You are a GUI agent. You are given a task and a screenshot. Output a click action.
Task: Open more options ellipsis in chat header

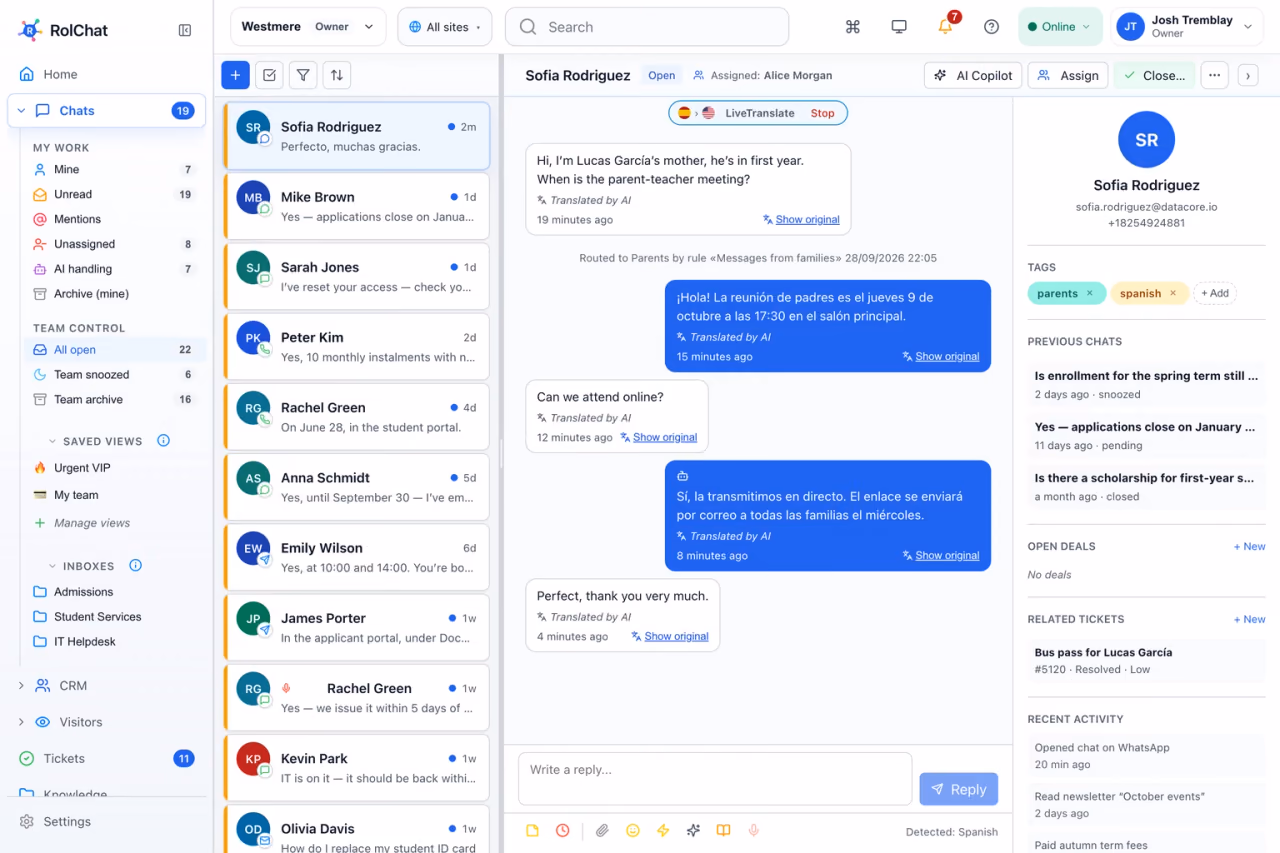(x=1214, y=75)
